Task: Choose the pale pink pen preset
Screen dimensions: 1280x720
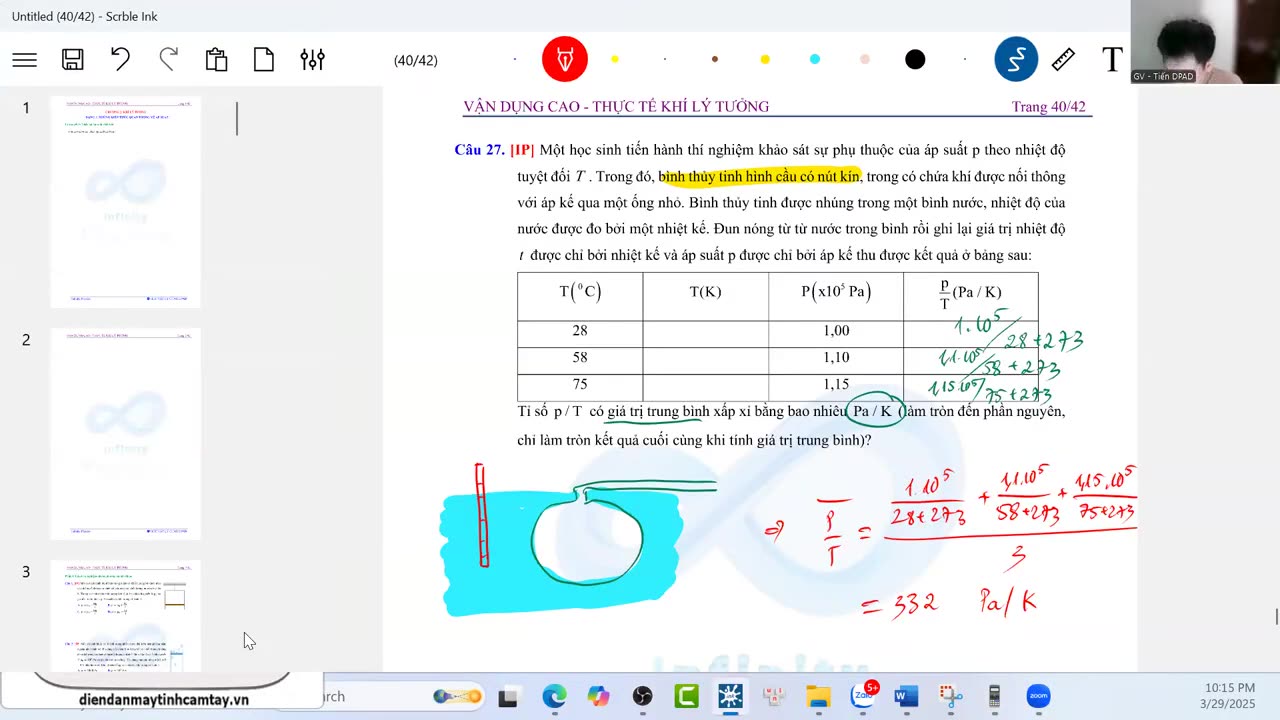Action: (x=865, y=59)
